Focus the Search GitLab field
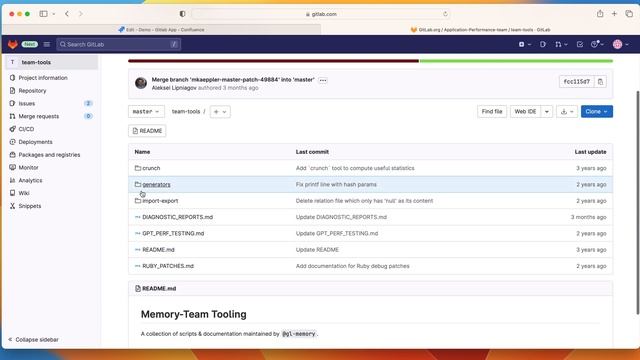Image resolution: width=640 pixels, height=360 pixels. pos(119,44)
